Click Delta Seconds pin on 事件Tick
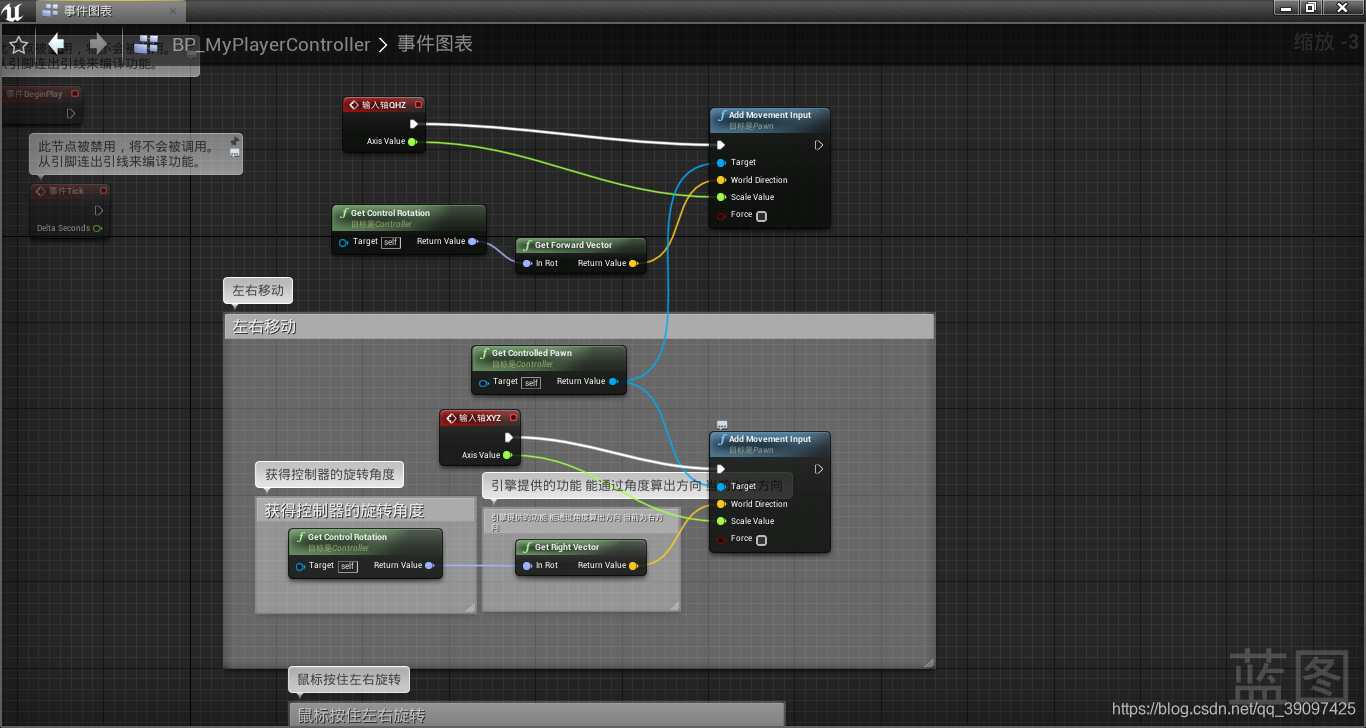This screenshot has height=728, width=1366. click(97, 228)
